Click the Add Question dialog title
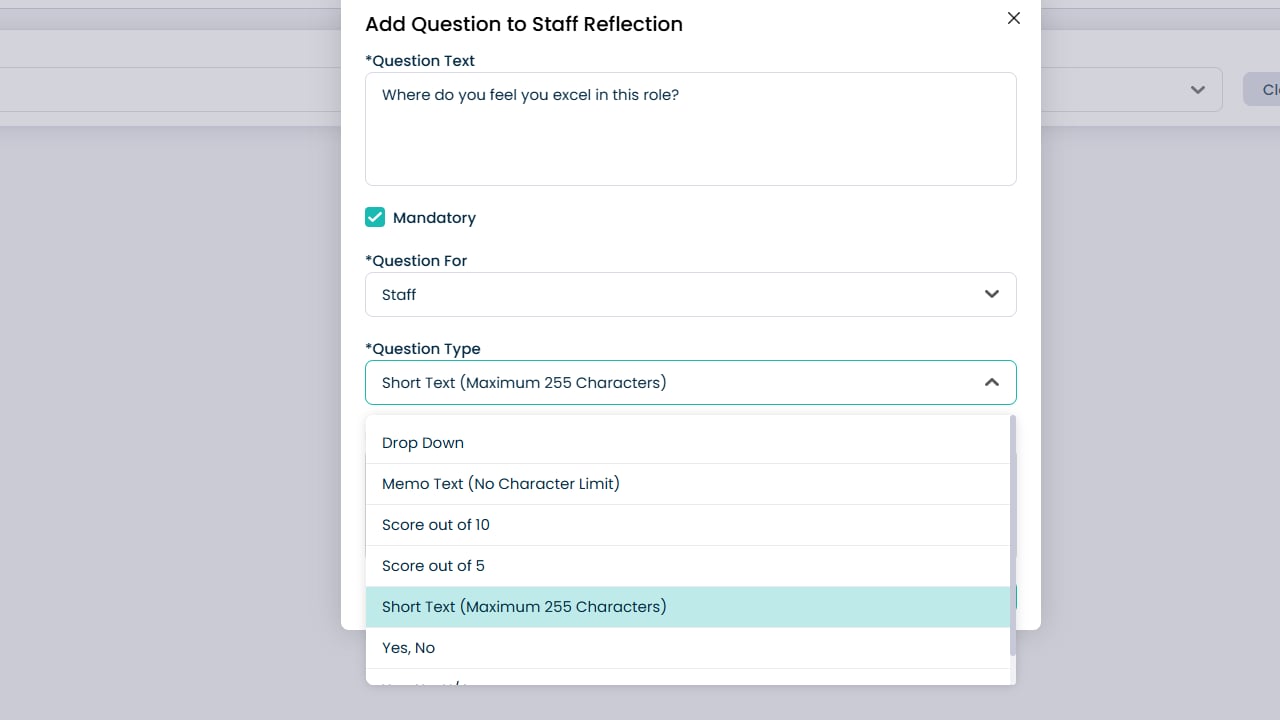 pyautogui.click(x=524, y=25)
